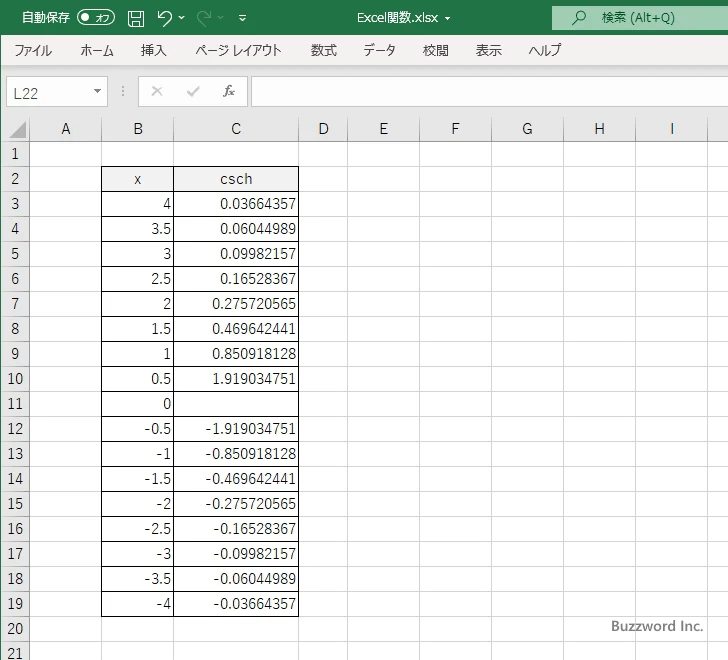Select the cell containing -0.03664357
The image size is (728, 660).
click(x=236, y=604)
